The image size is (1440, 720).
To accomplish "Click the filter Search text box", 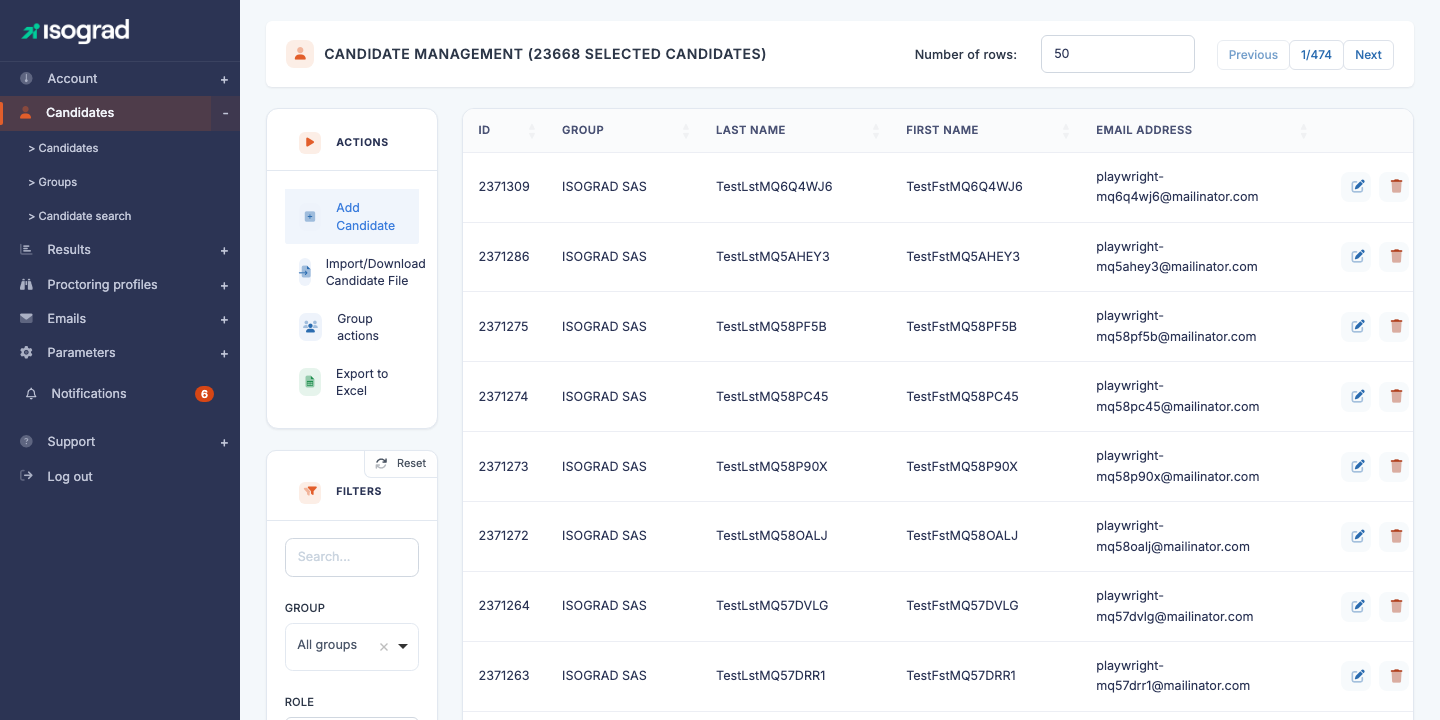I will (352, 557).
